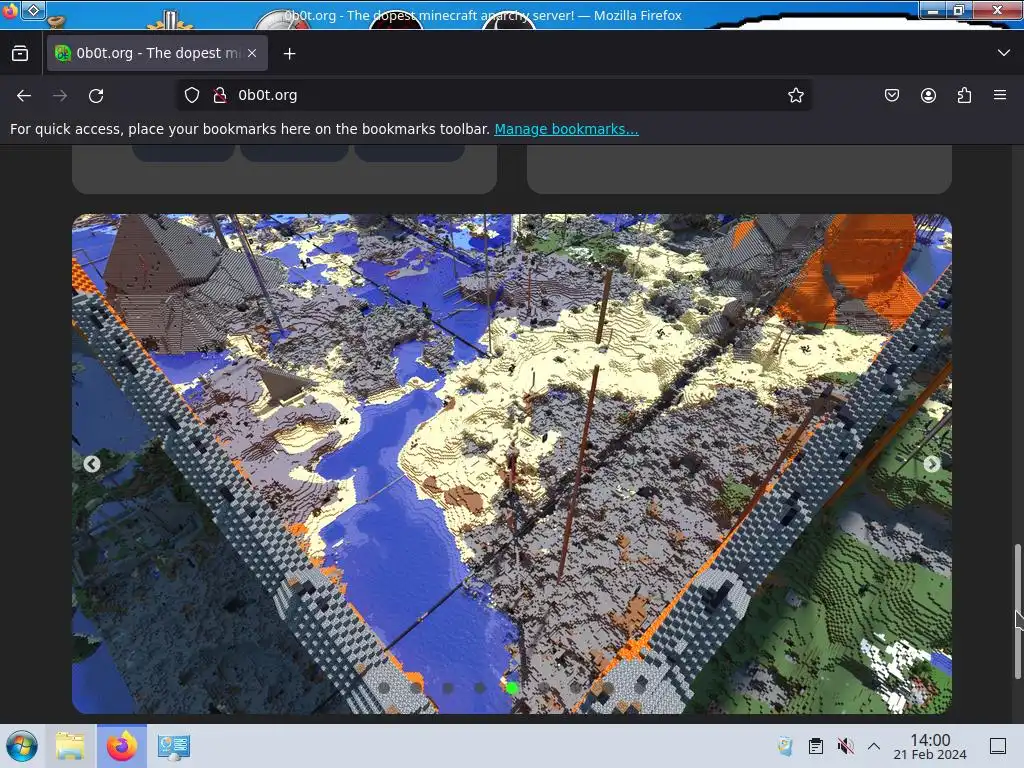
Task: Open the file manager folder on the taskbar
Action: 70,746
